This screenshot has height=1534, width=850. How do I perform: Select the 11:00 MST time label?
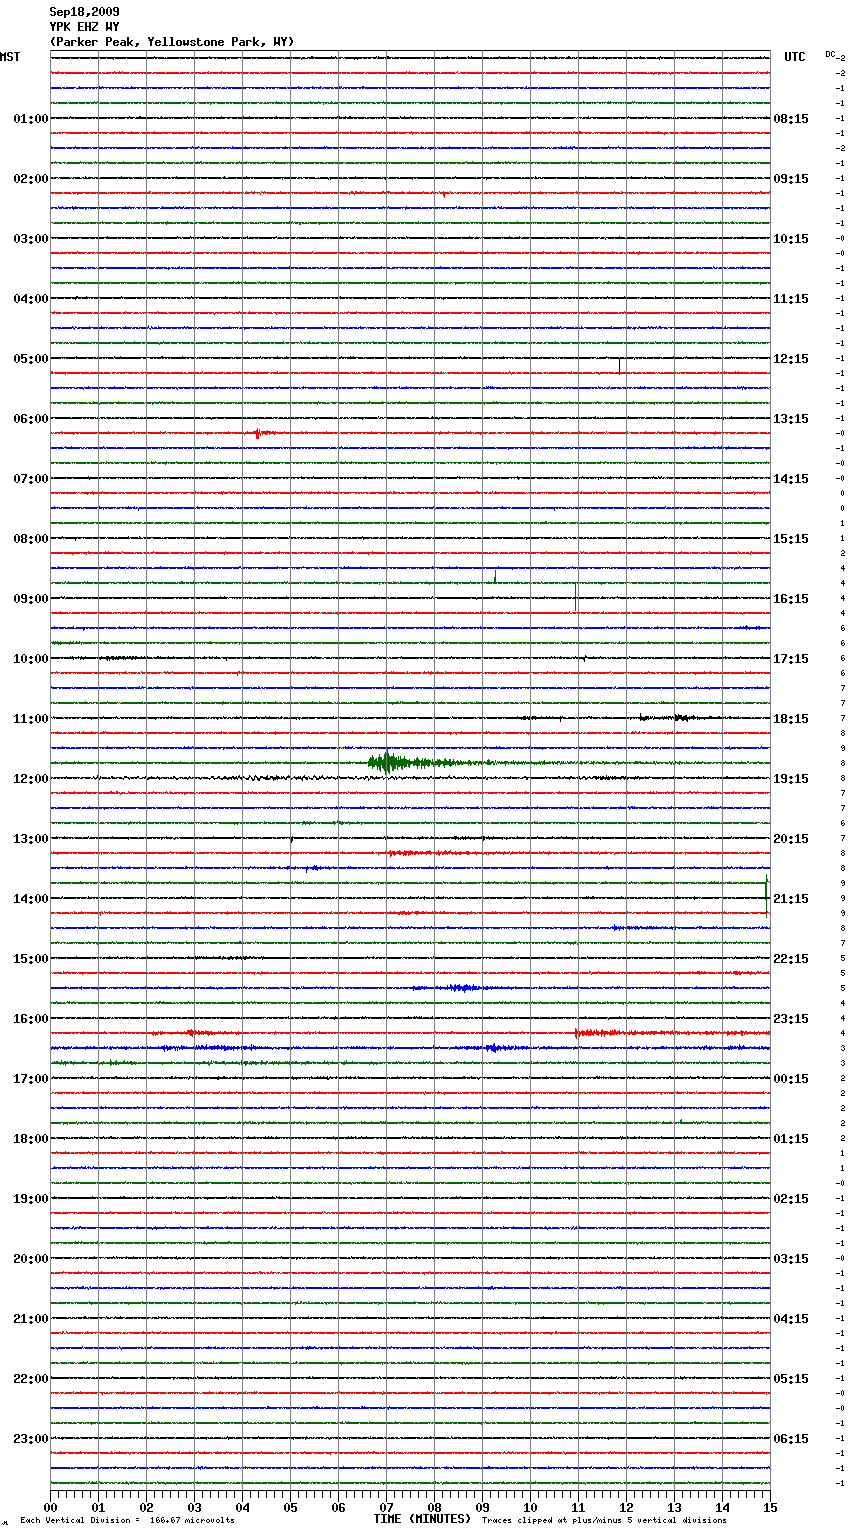coord(31,719)
